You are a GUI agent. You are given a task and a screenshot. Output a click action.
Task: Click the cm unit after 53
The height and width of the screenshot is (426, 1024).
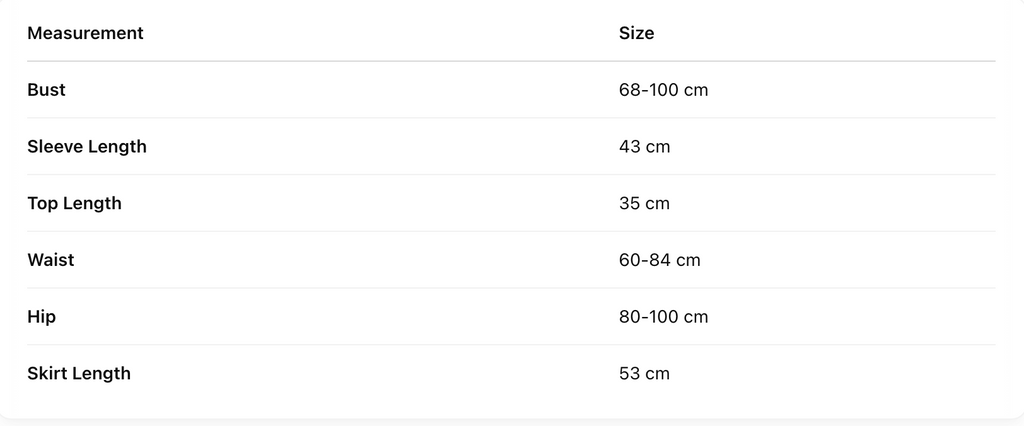click(x=657, y=374)
